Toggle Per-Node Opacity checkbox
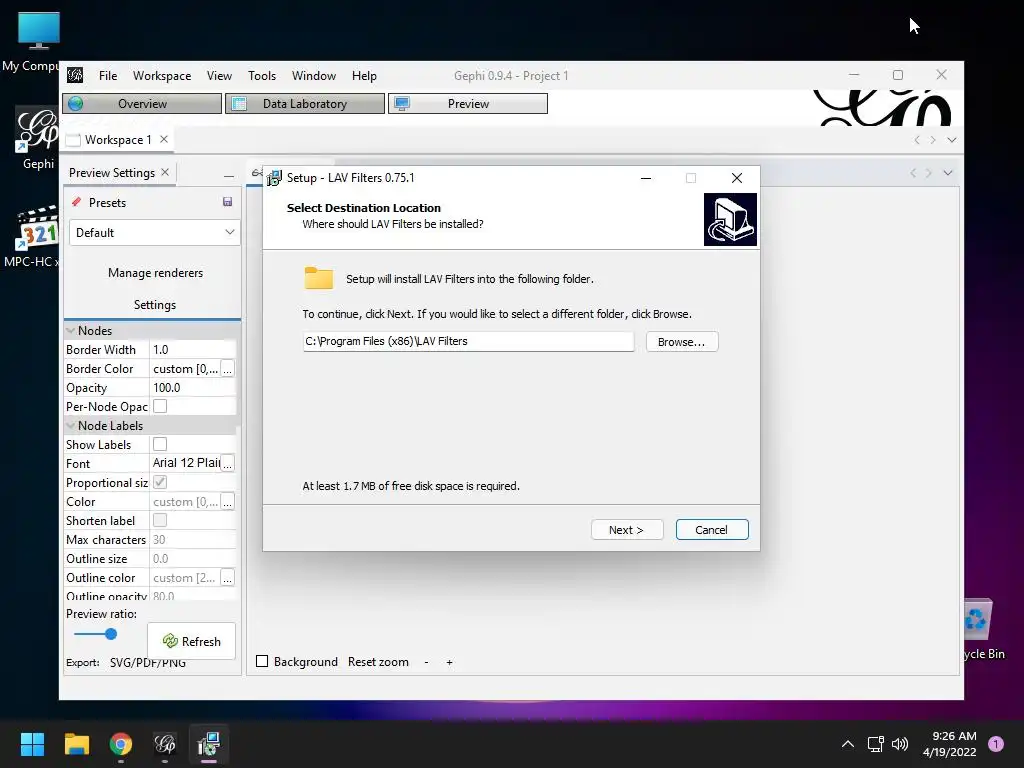1024x768 pixels. tap(160, 406)
